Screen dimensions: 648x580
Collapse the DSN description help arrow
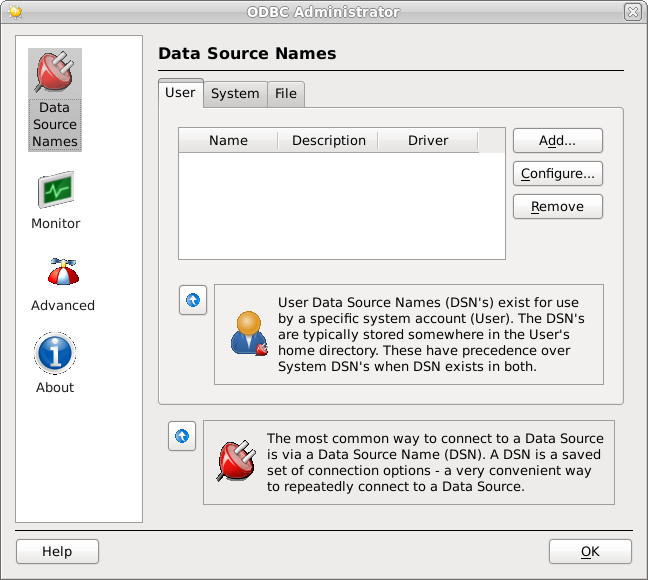pos(182,436)
